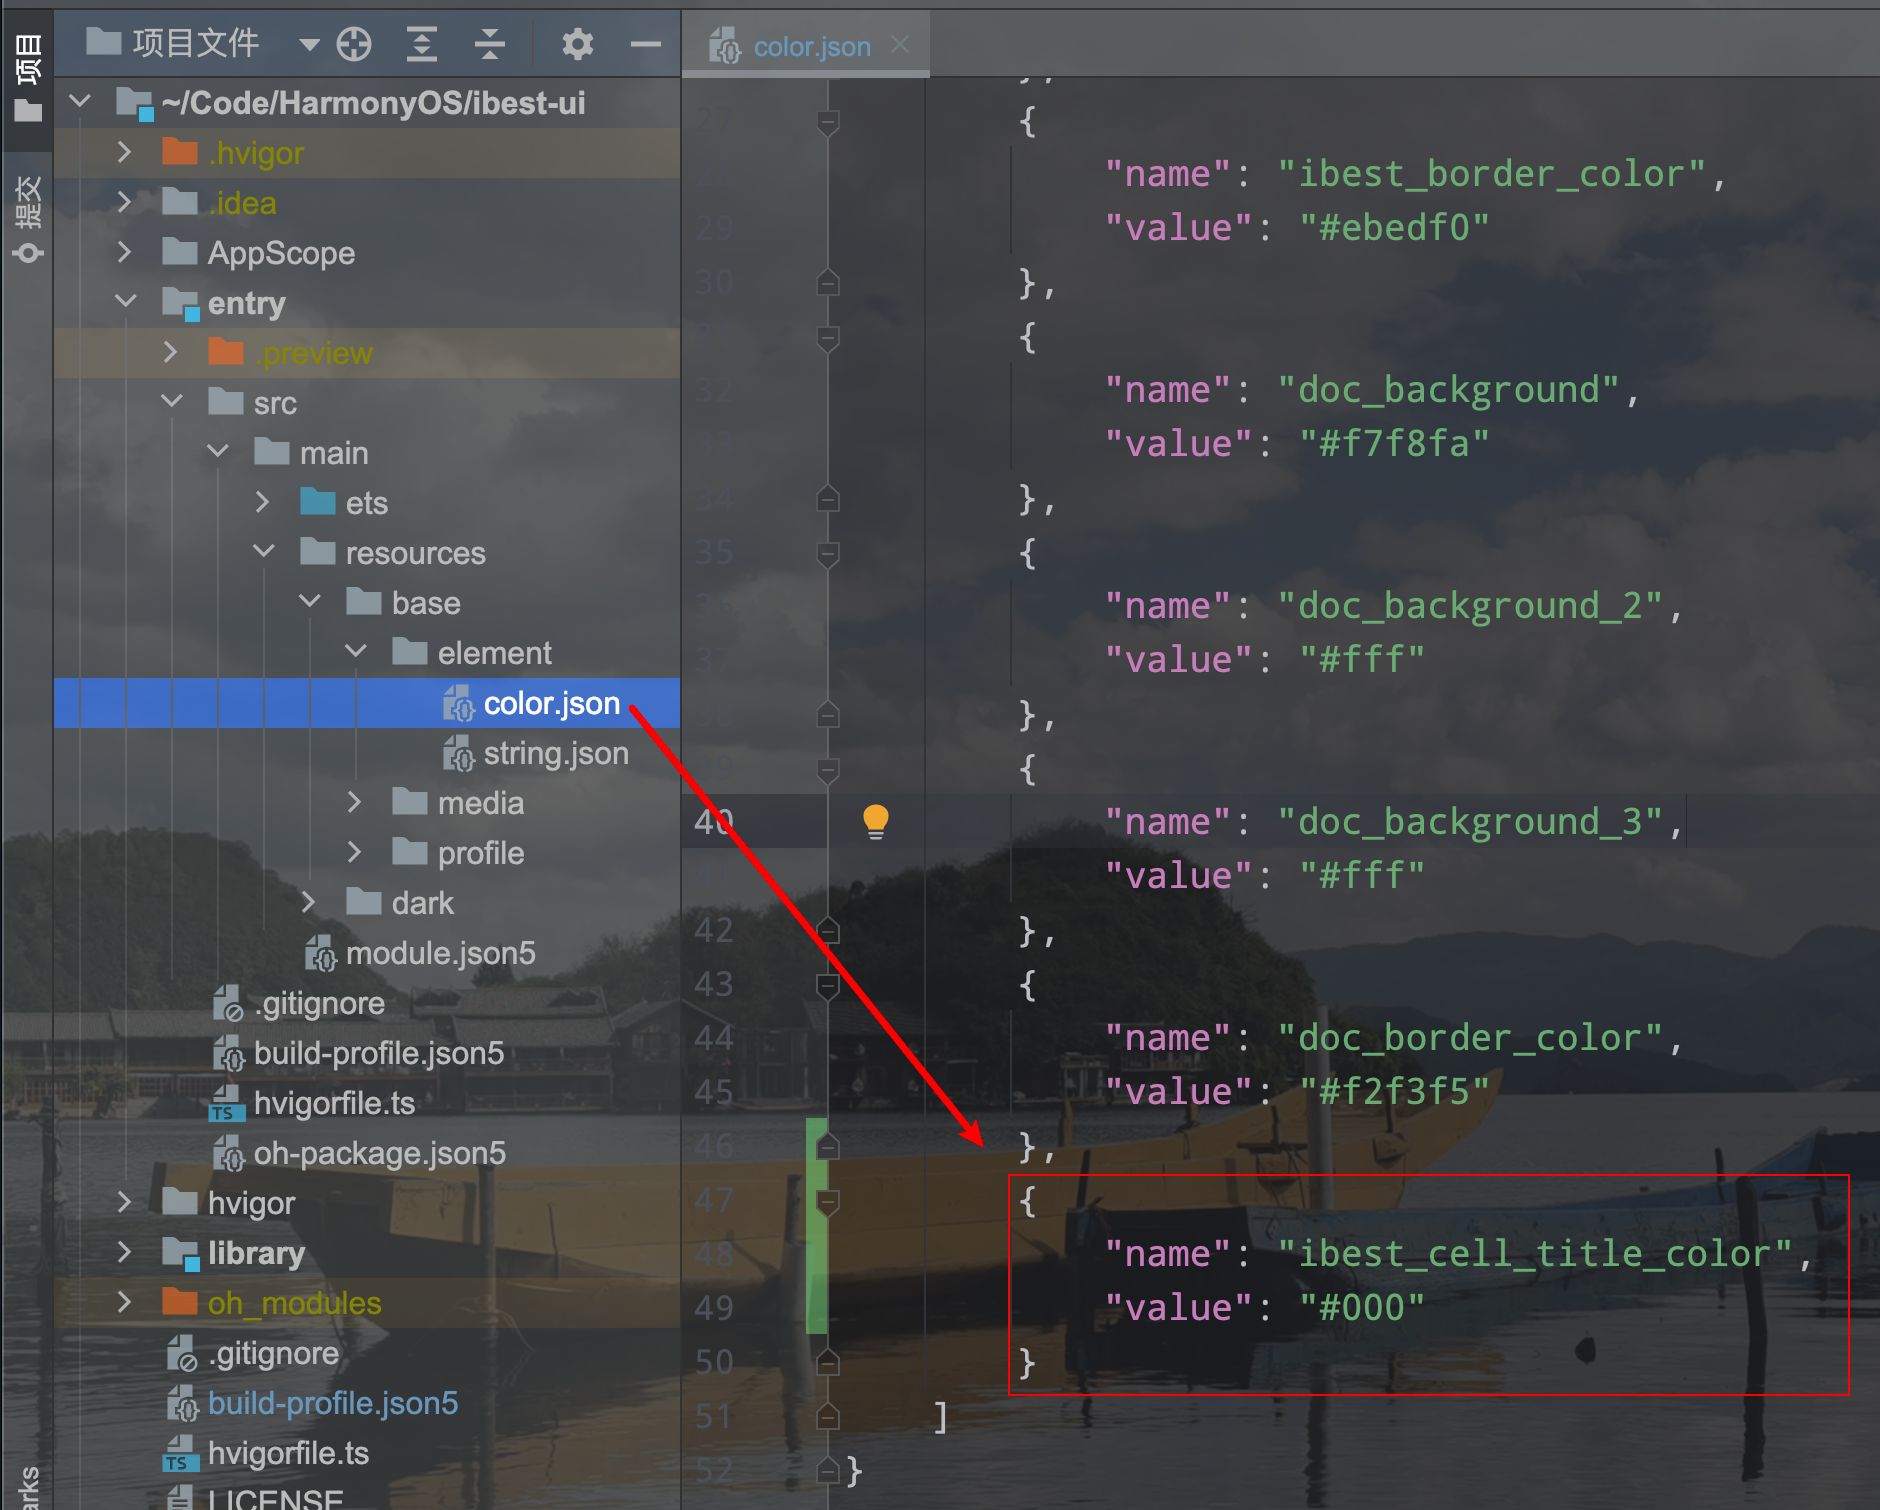Collapse the src folder
This screenshot has height=1510, width=1880.
pos(172,402)
